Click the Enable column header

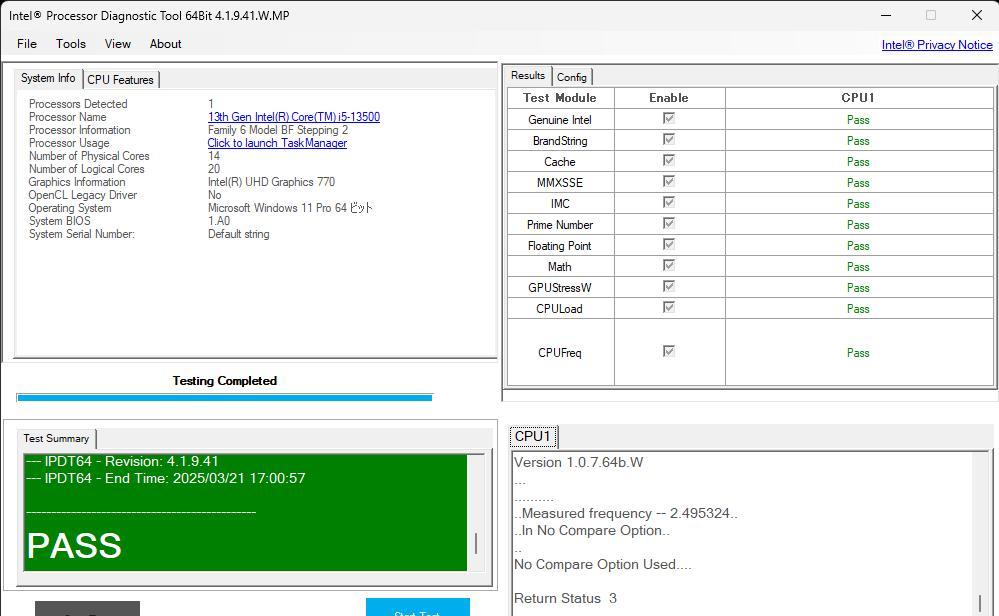click(669, 98)
